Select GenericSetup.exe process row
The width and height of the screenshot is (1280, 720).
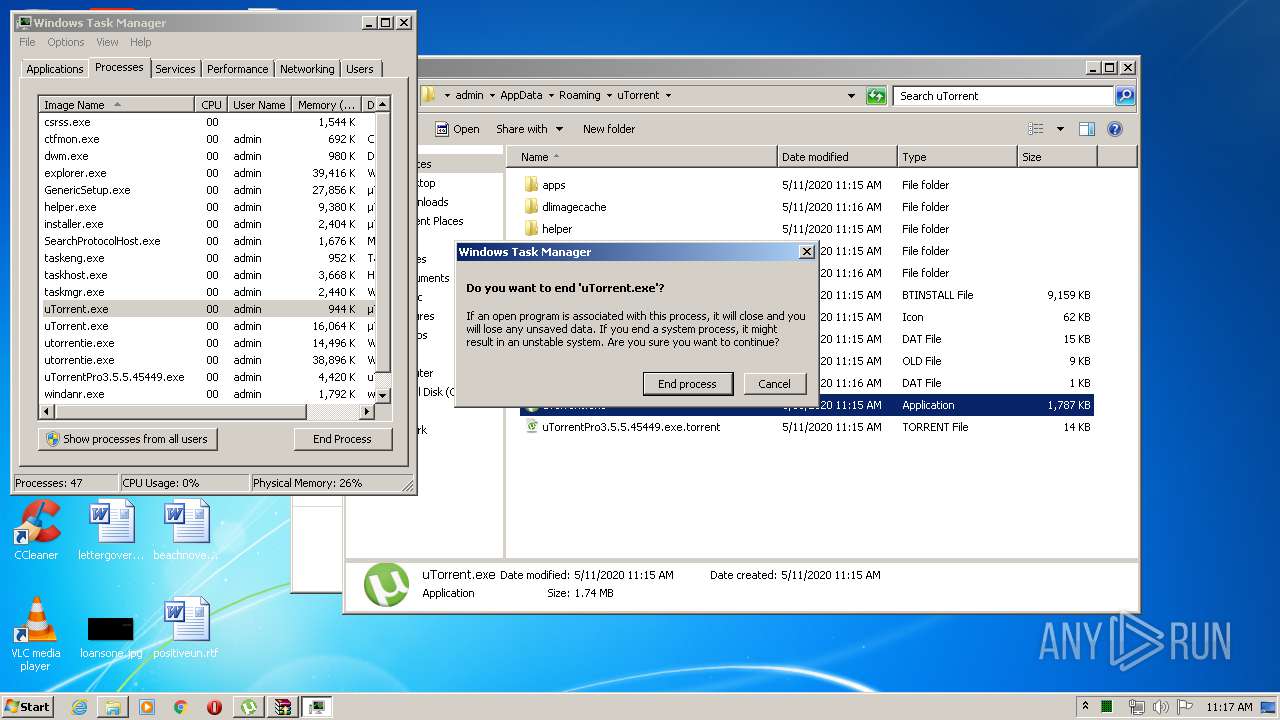click(x=207, y=190)
